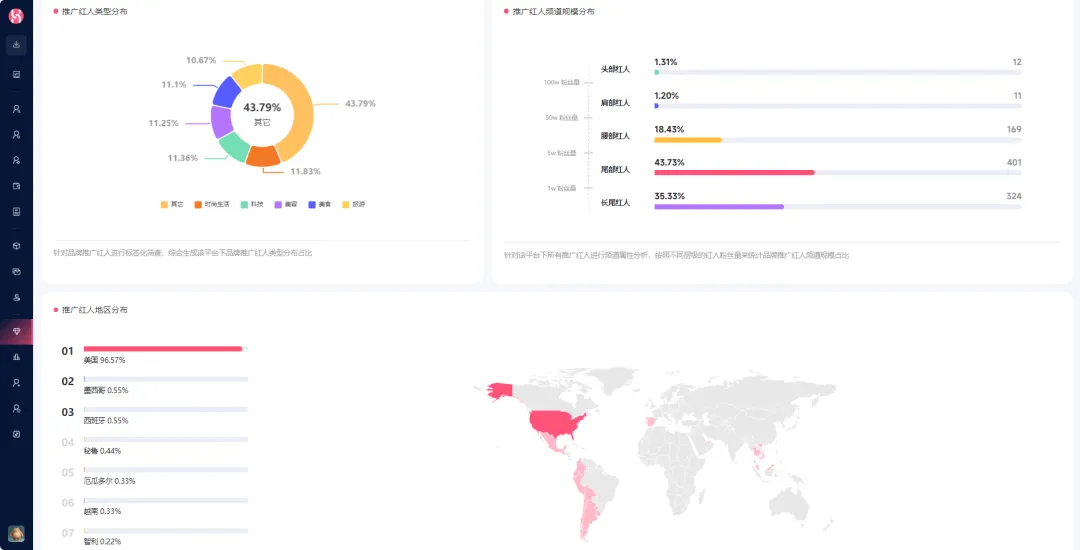Click the pink app logo in sidebar
This screenshot has width=1080, height=550.
(x=16, y=16)
